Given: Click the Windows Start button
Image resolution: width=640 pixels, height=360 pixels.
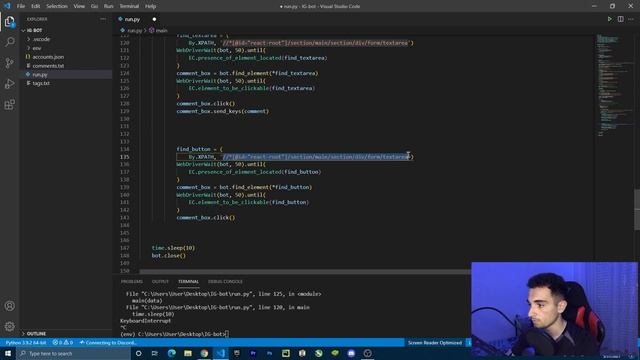Looking at the screenshot, I should 8,353.
